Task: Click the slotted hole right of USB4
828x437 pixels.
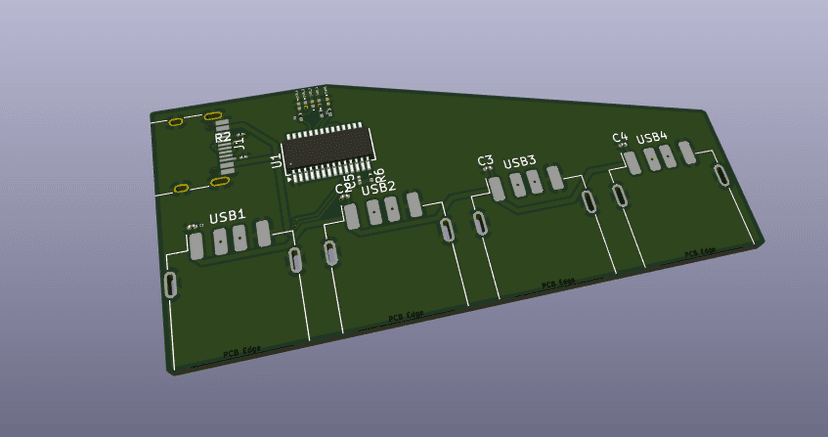Action: (x=722, y=176)
